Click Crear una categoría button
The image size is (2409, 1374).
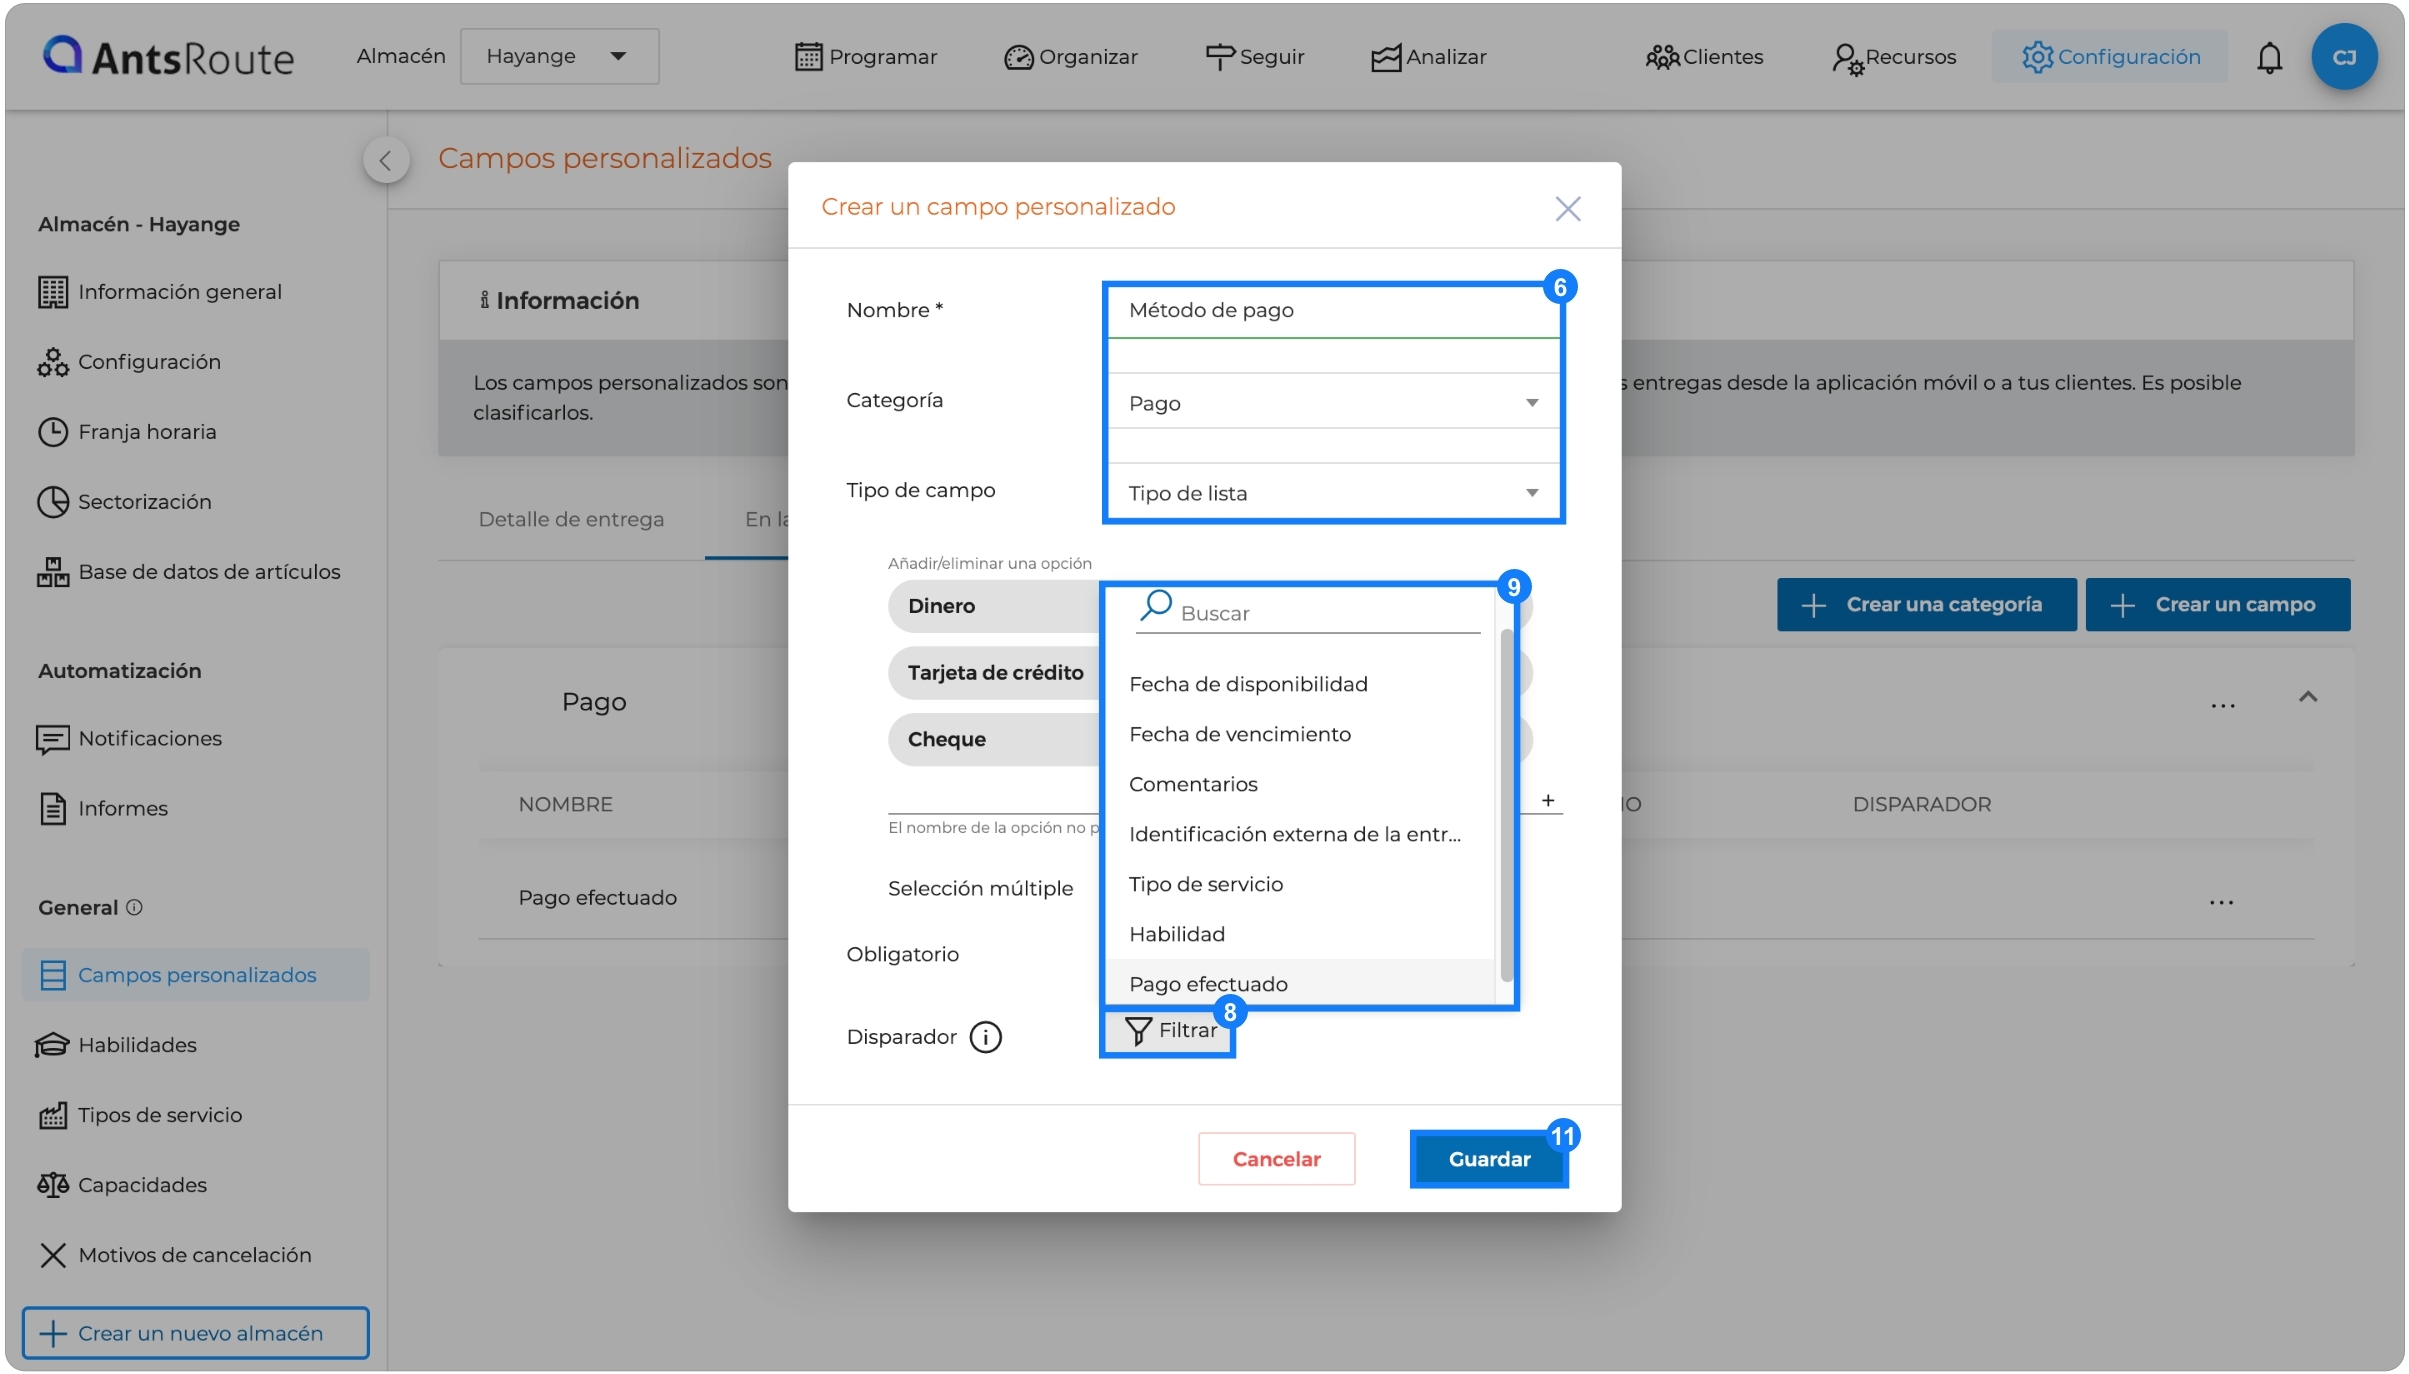1926,605
